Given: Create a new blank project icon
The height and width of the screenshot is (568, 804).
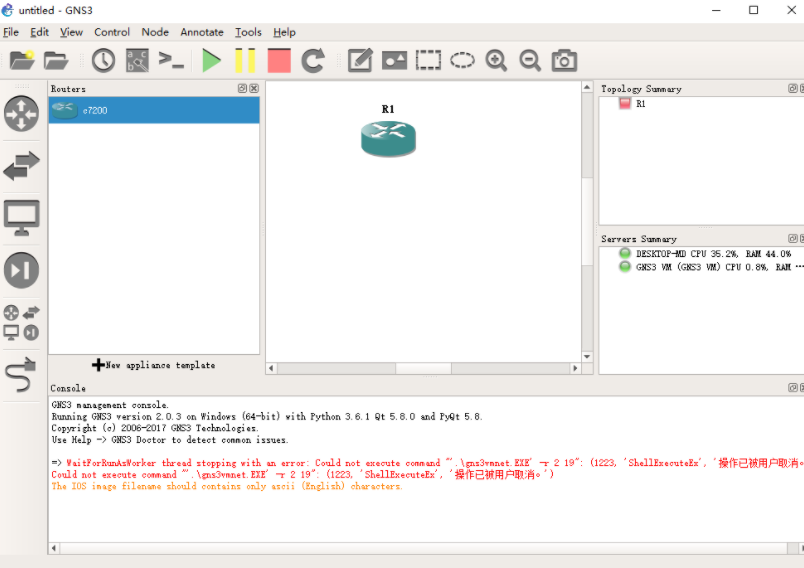Looking at the screenshot, I should (x=22, y=60).
